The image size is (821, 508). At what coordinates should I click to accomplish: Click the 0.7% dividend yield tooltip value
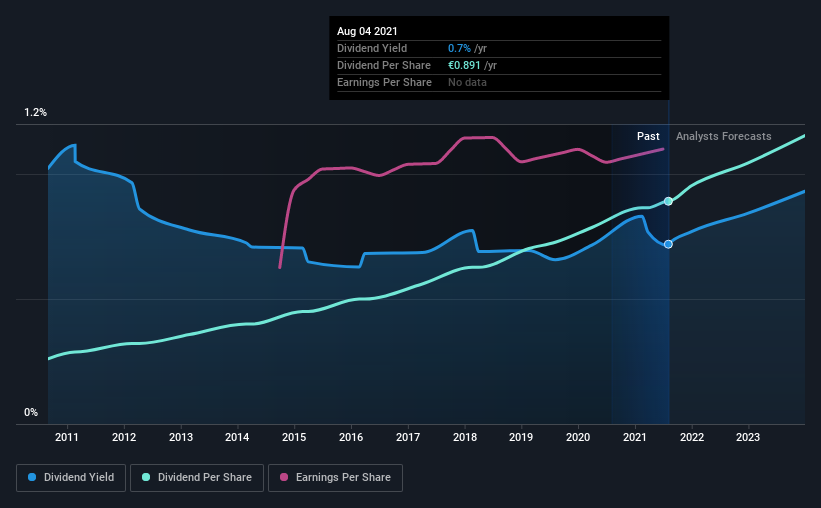pos(459,48)
